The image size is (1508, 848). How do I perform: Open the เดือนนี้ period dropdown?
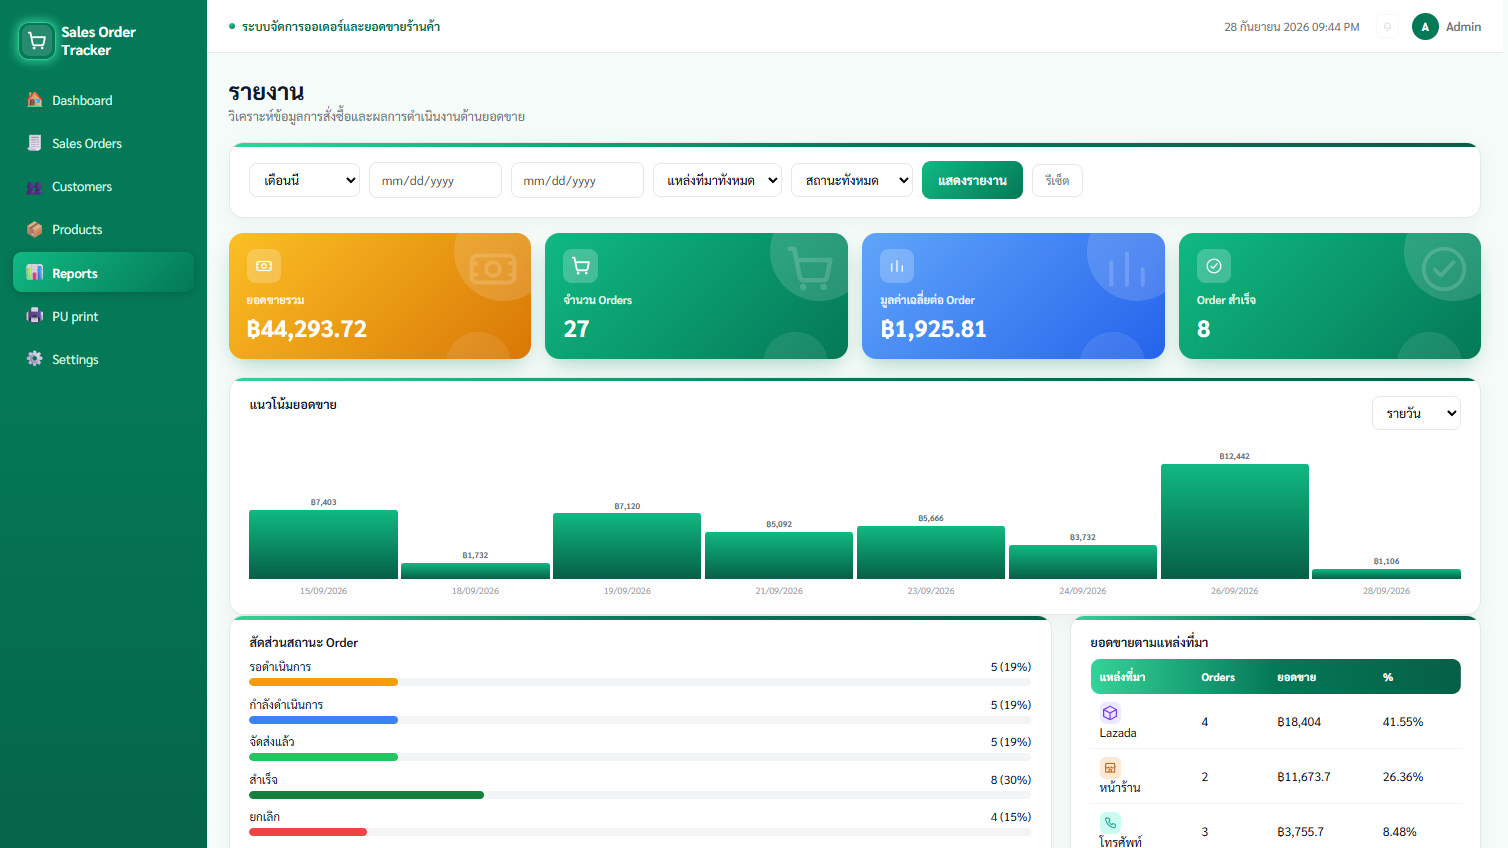tap(304, 180)
